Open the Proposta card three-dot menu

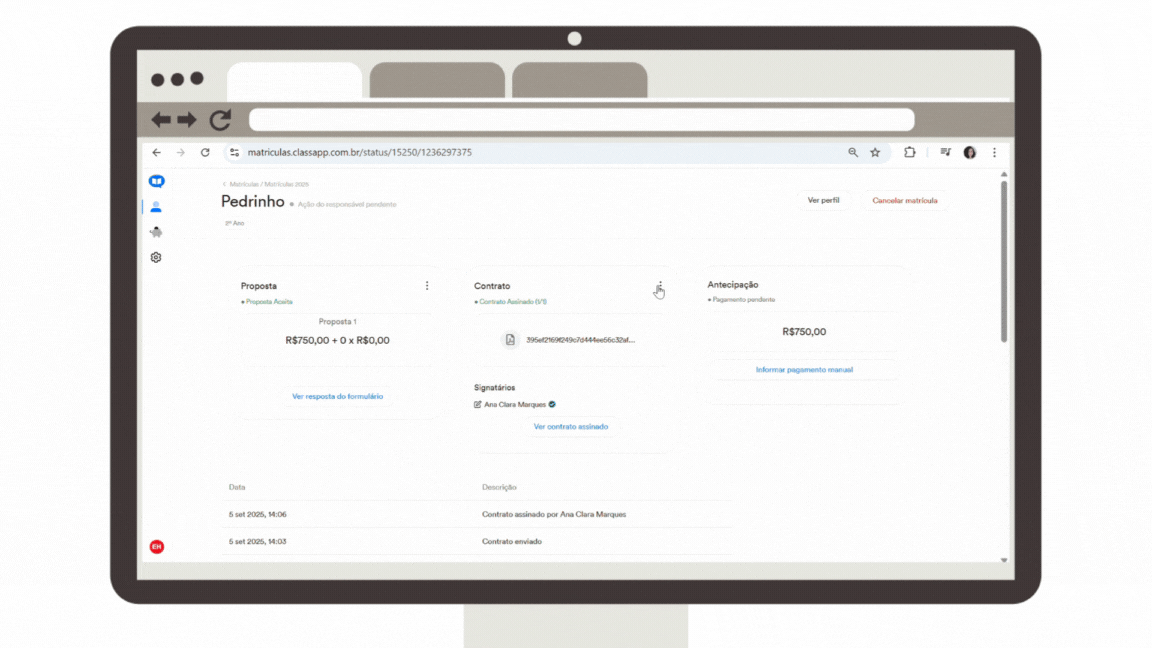click(427, 286)
